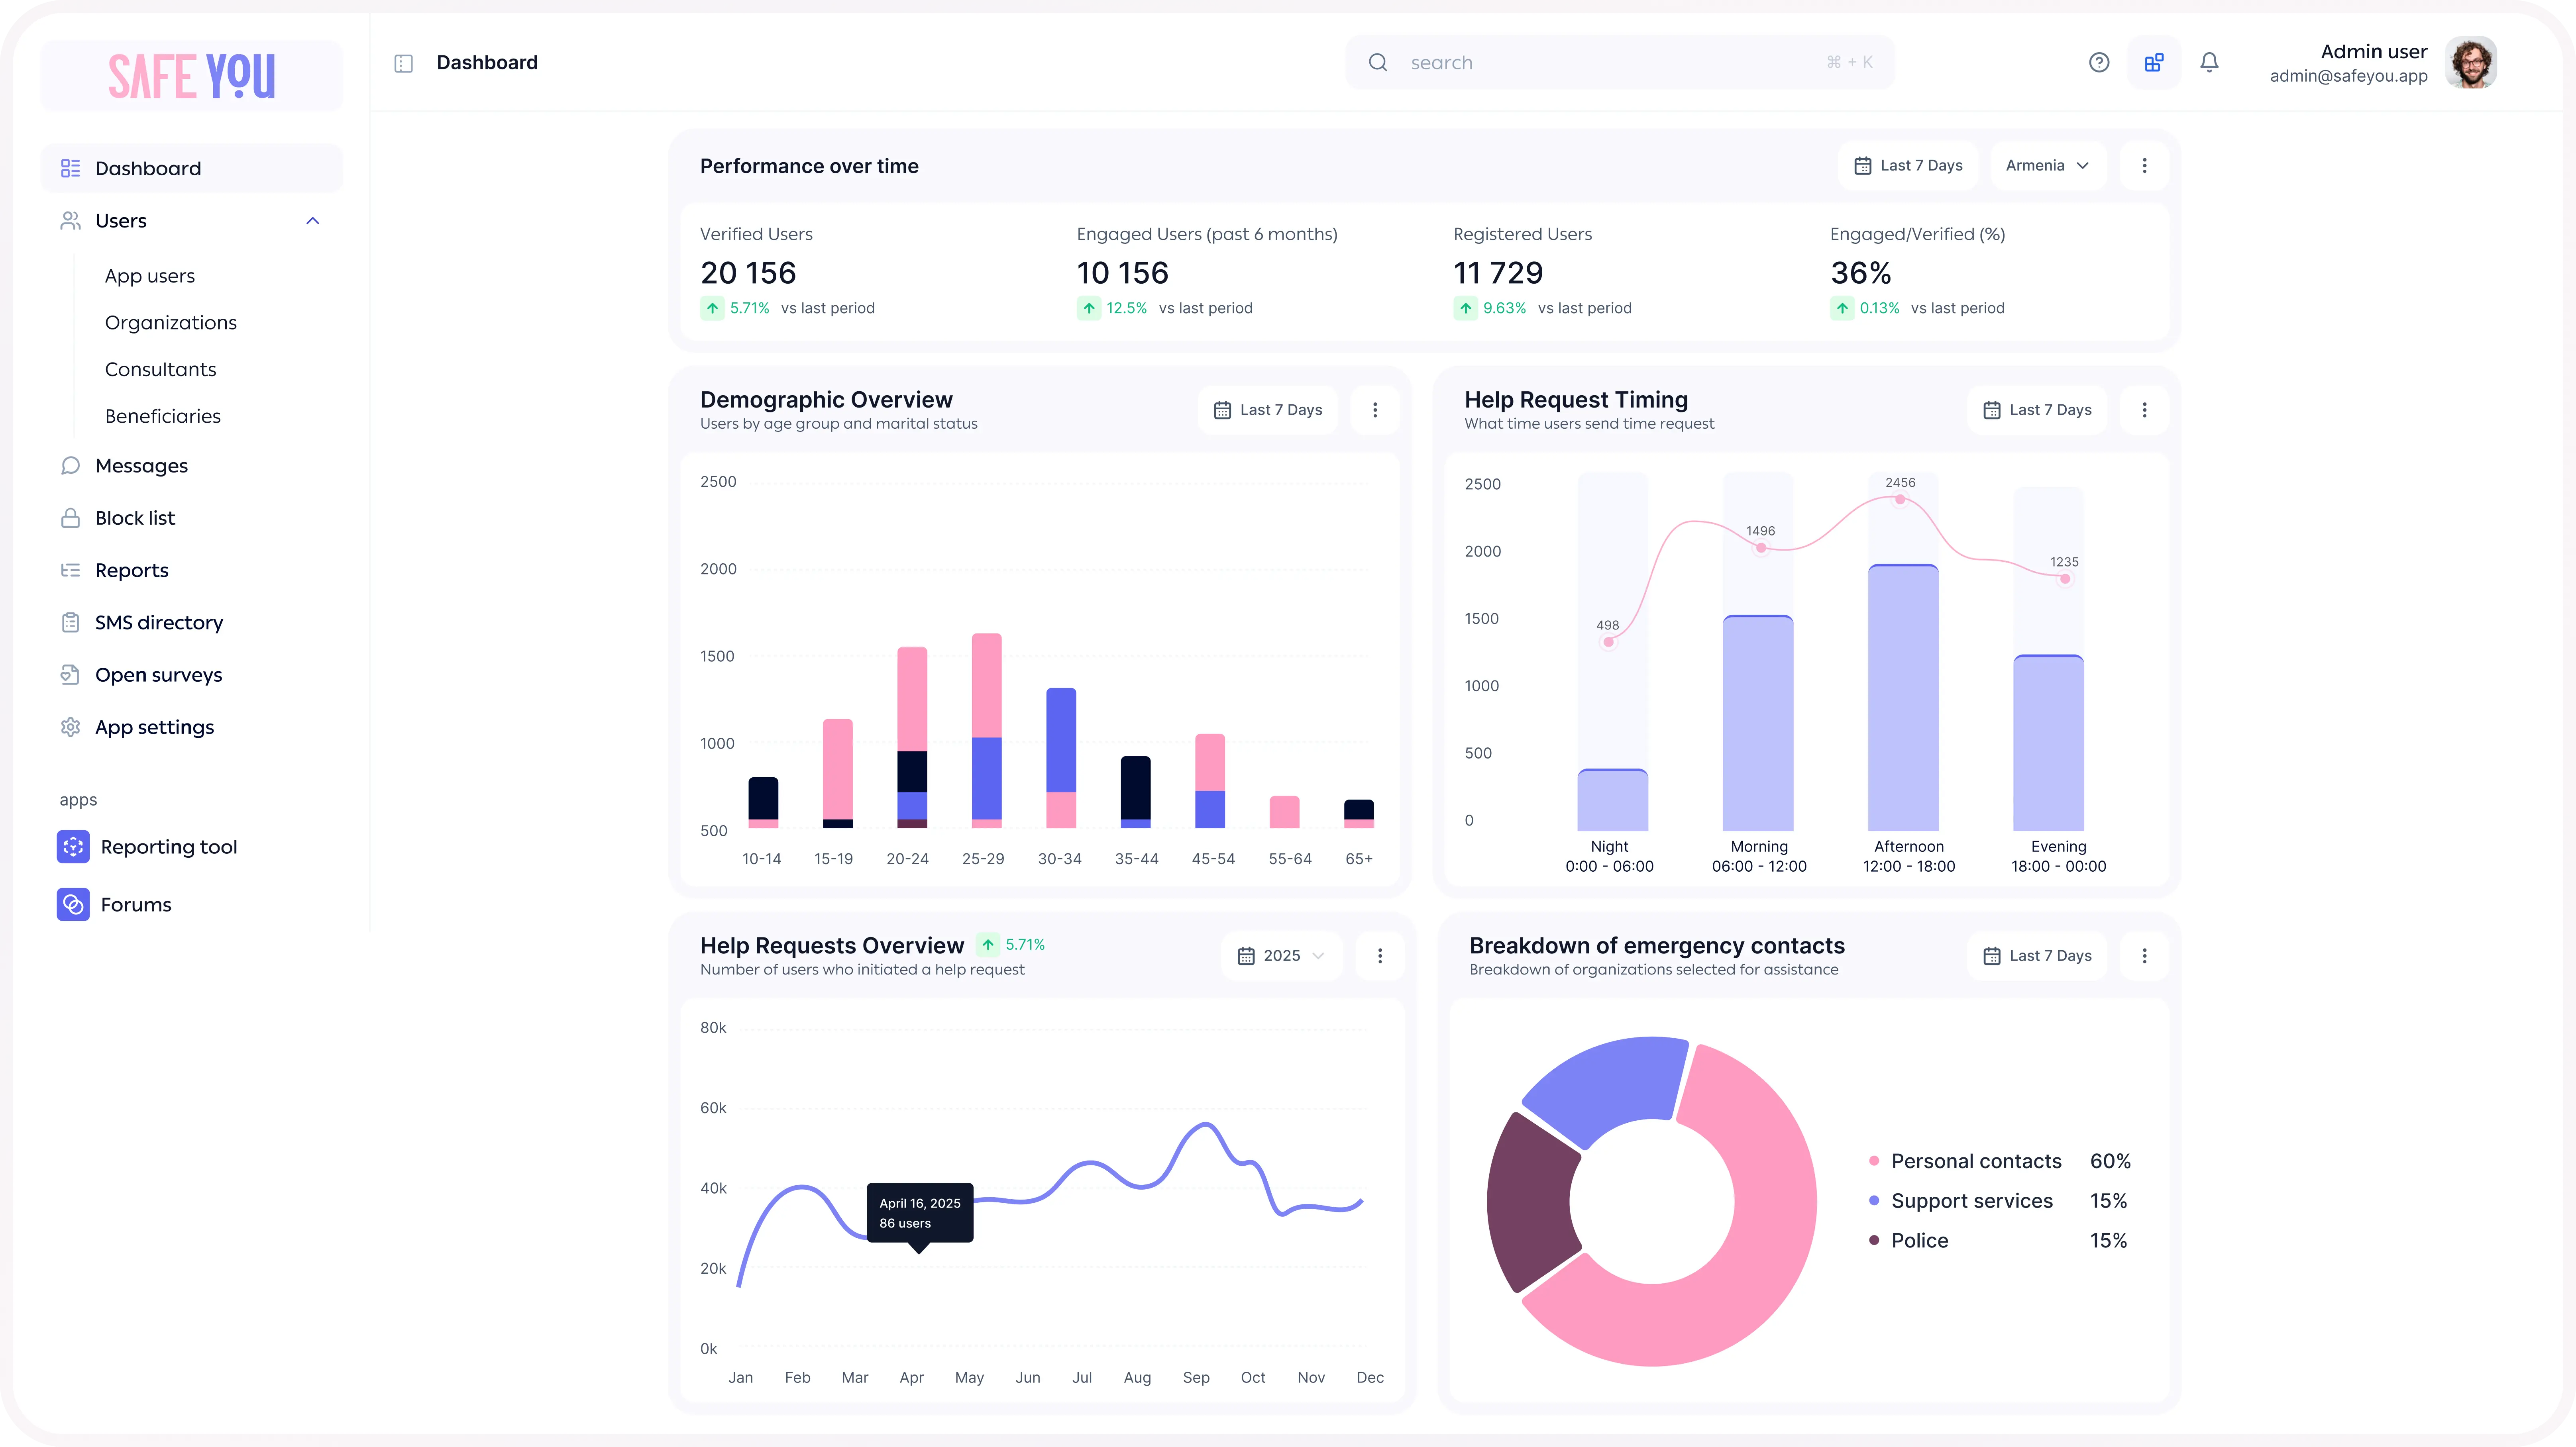The width and height of the screenshot is (2576, 1447).
Task: Open the Armenia country dropdown
Action: (2047, 166)
